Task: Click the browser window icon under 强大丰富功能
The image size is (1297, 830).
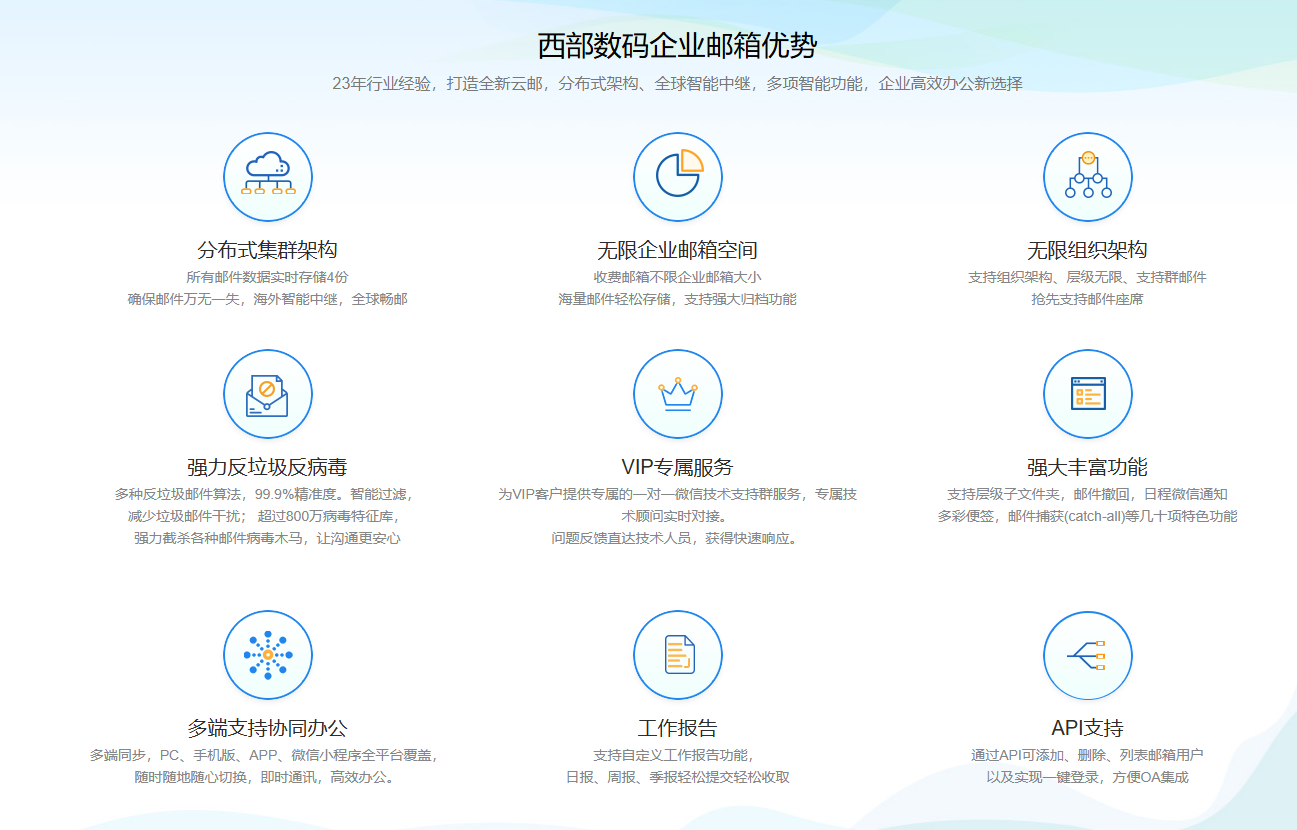Action: click(1088, 393)
